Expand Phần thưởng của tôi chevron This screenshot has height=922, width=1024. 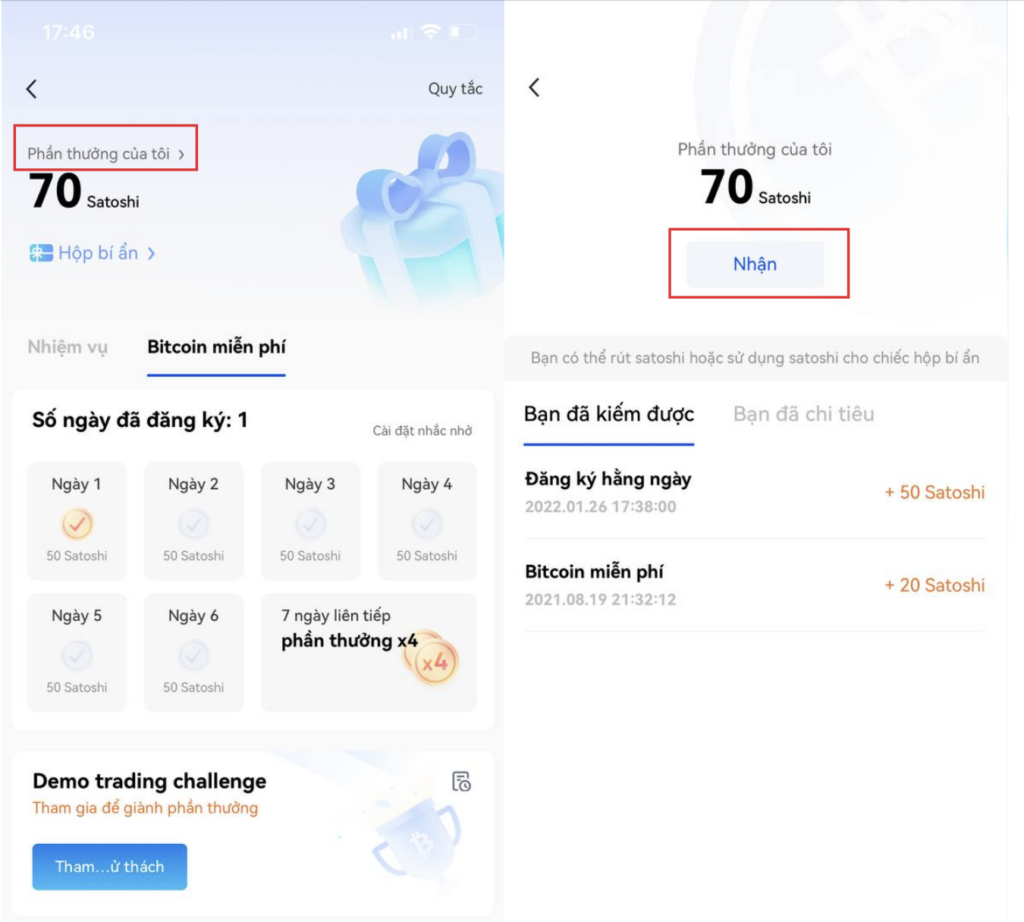click(182, 155)
